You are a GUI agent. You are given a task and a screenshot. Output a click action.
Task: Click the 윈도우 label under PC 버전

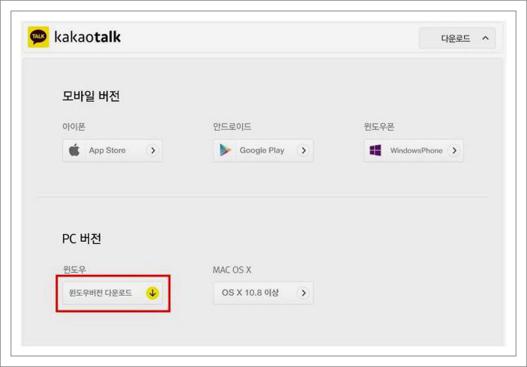(74, 270)
